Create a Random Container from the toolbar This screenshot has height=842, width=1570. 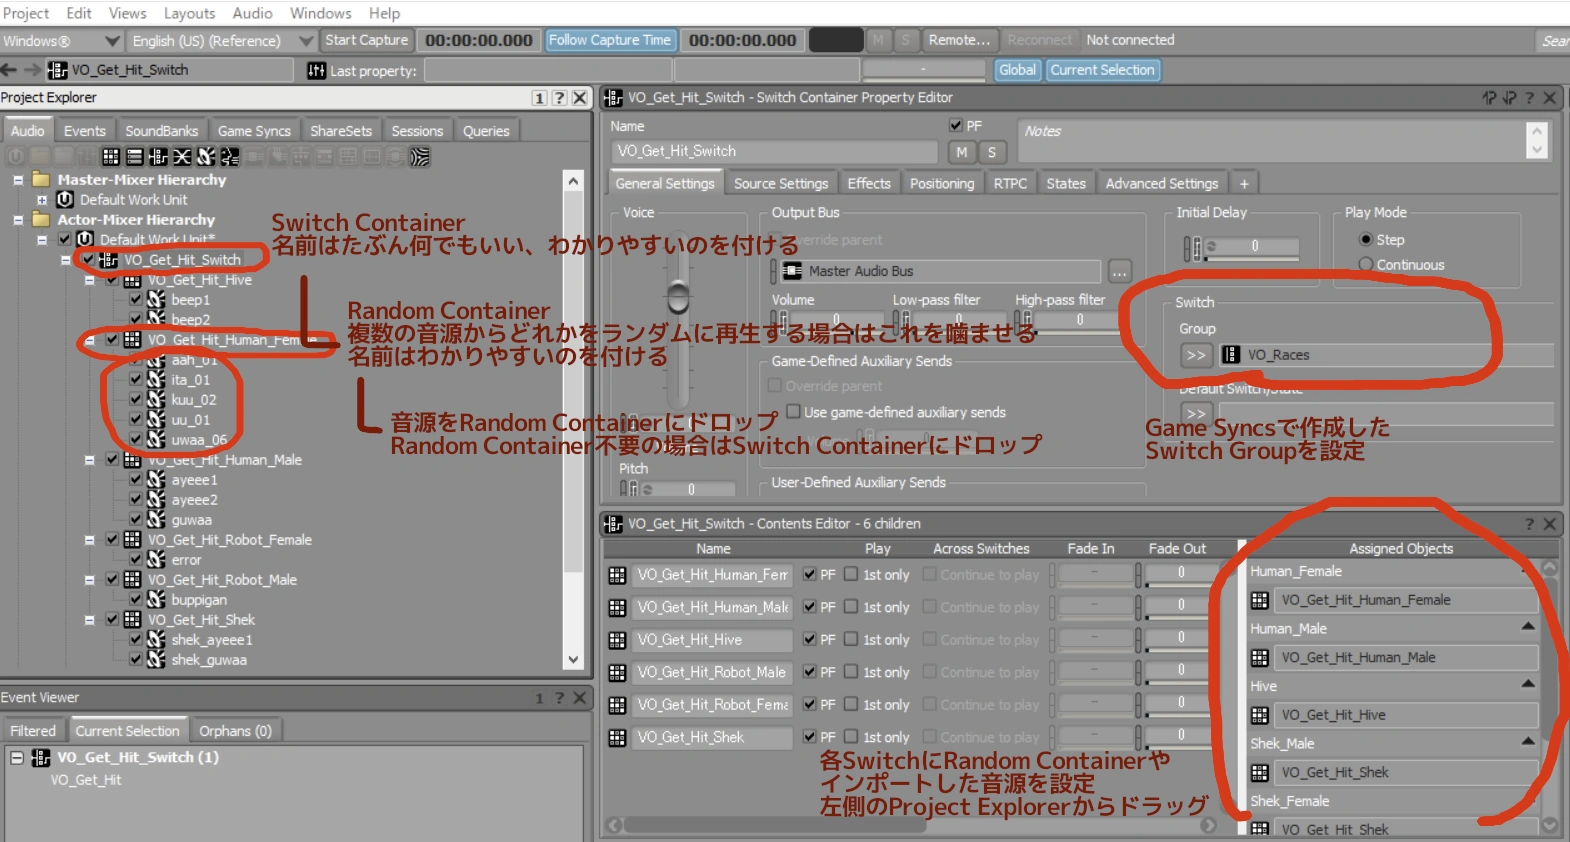[111, 156]
